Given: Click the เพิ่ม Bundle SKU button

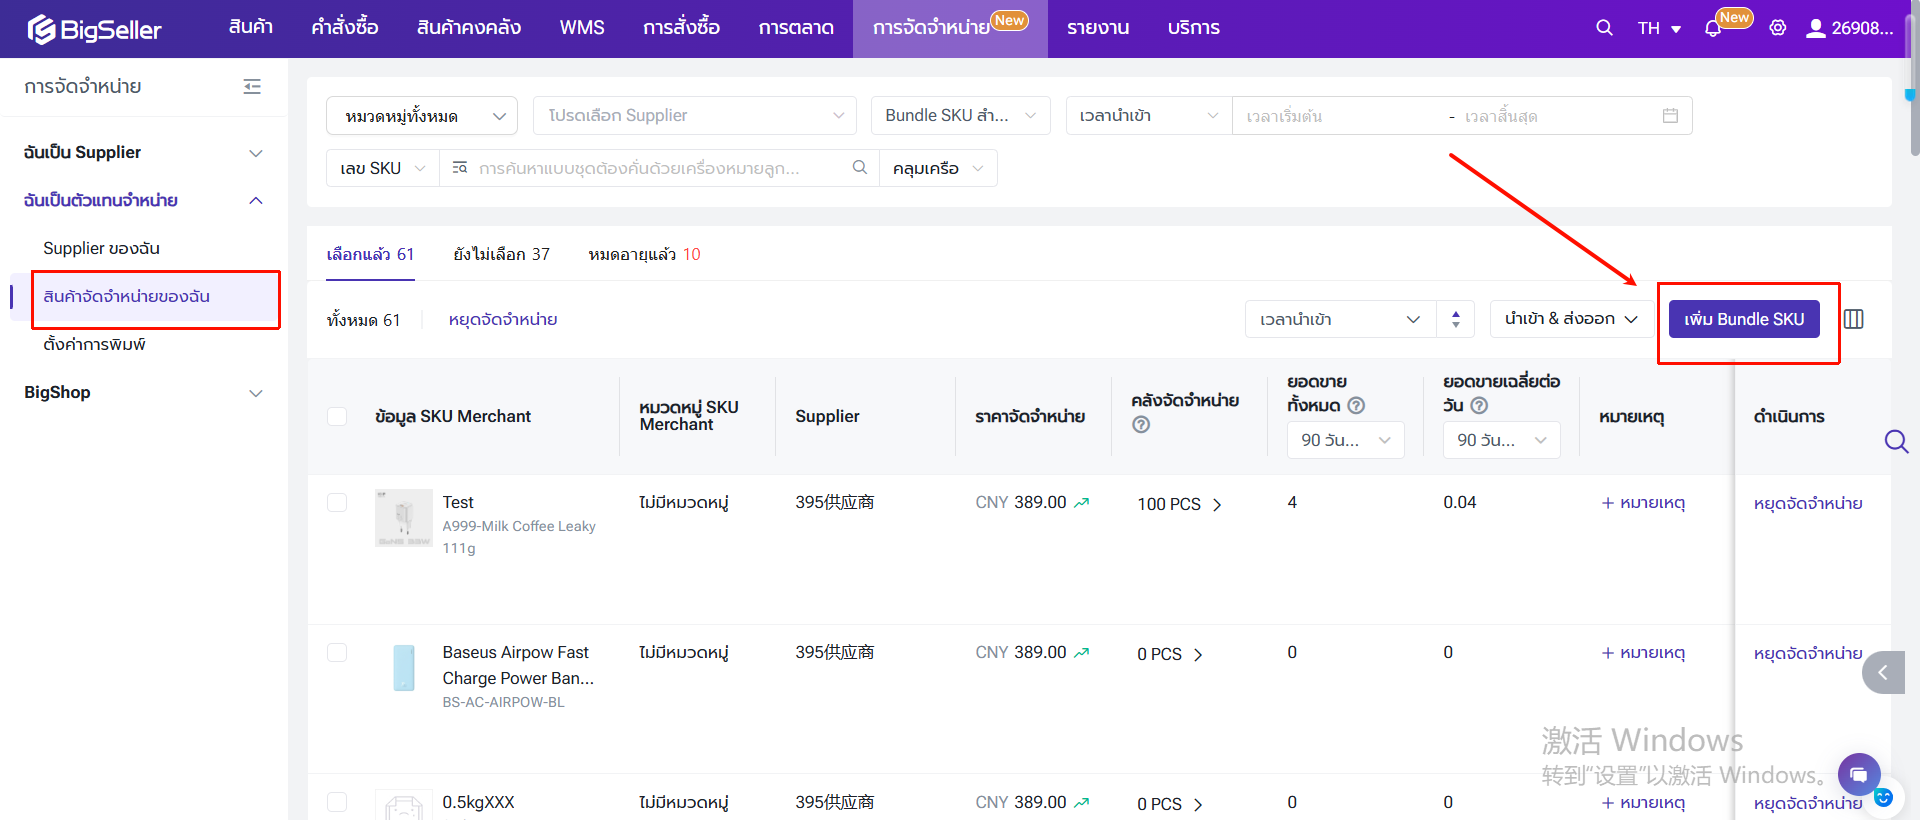Looking at the screenshot, I should [1743, 319].
